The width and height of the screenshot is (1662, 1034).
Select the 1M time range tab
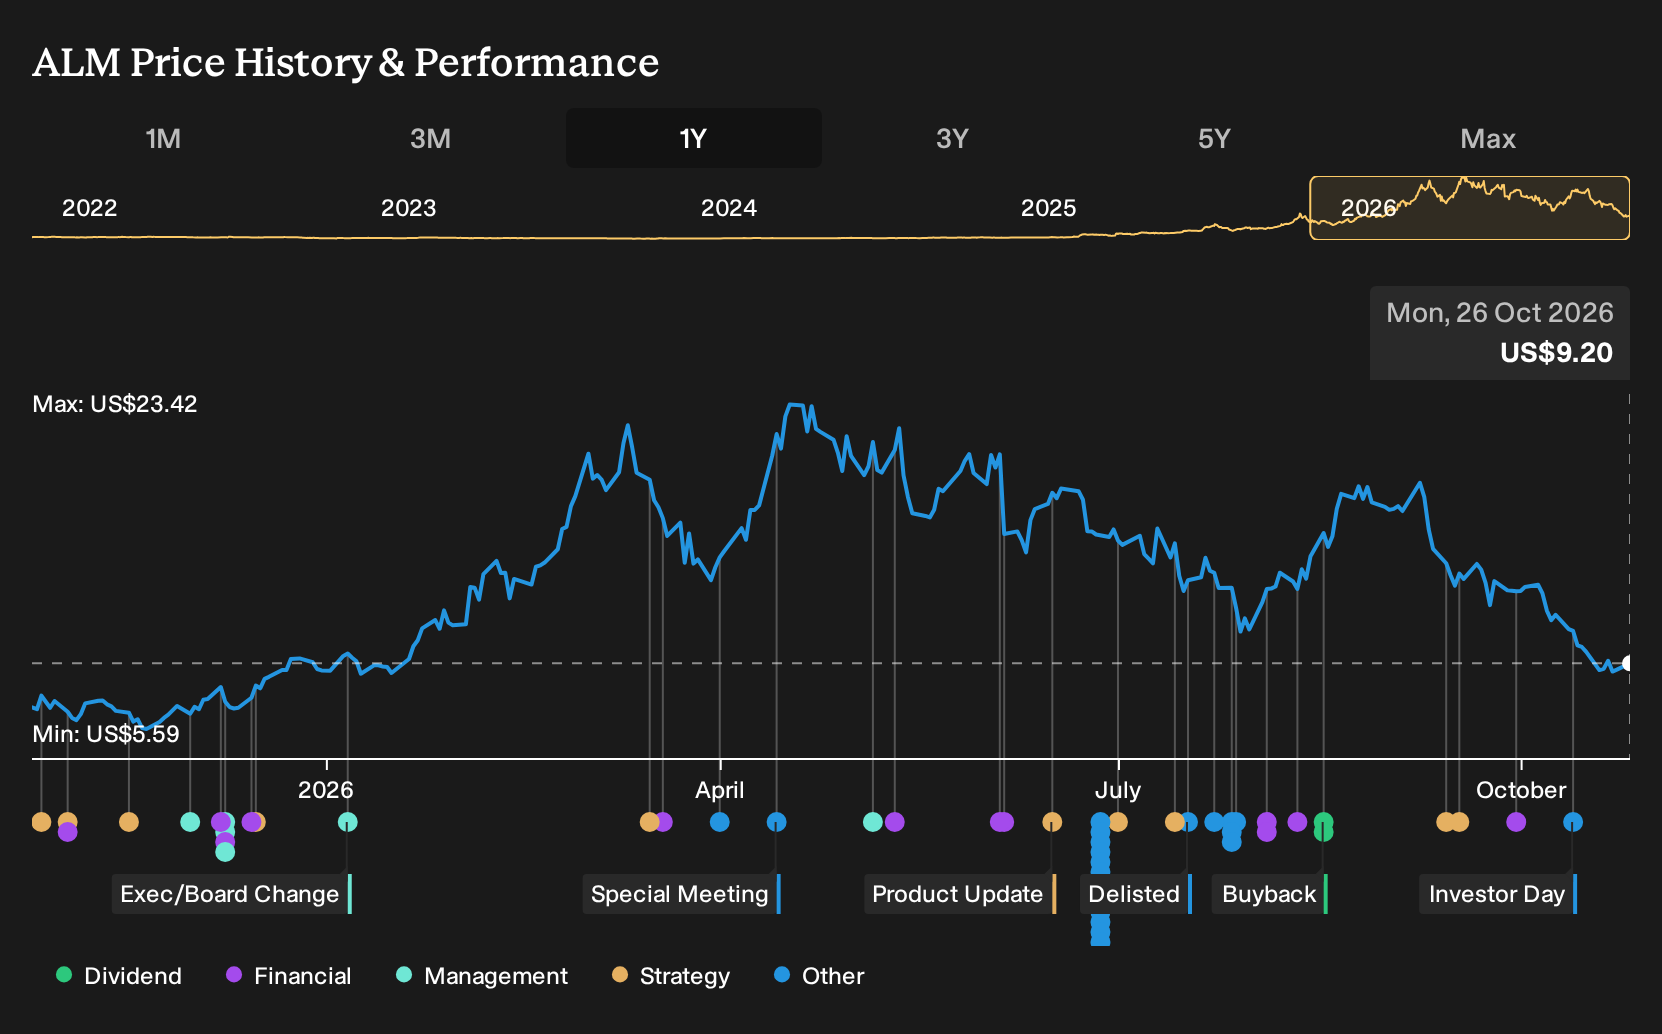[163, 138]
